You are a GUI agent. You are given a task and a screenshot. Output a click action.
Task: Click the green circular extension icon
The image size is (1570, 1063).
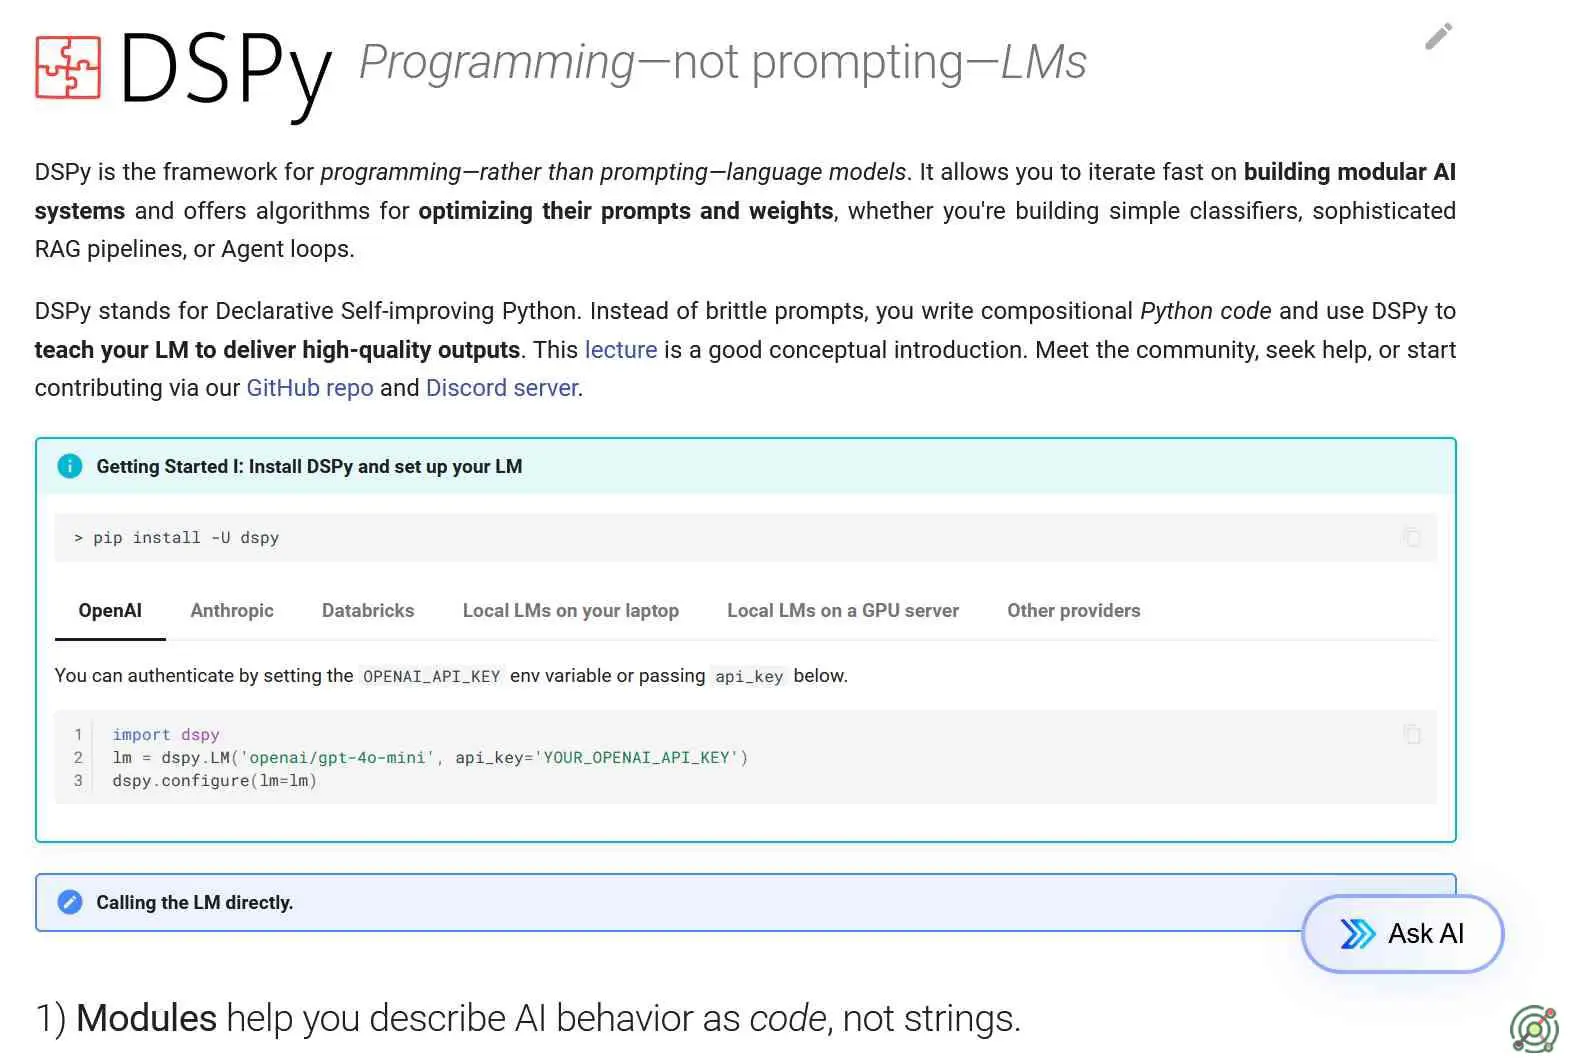click(x=1534, y=1029)
